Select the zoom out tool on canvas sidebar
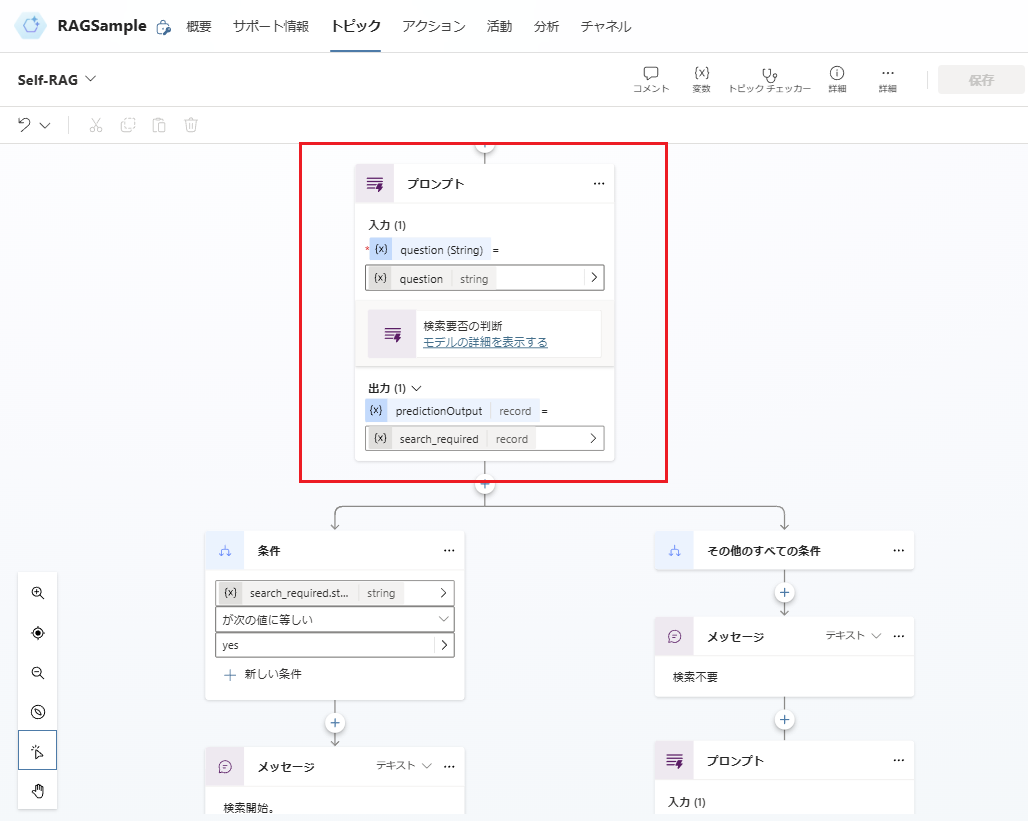This screenshot has width=1028, height=821. pos(37,672)
